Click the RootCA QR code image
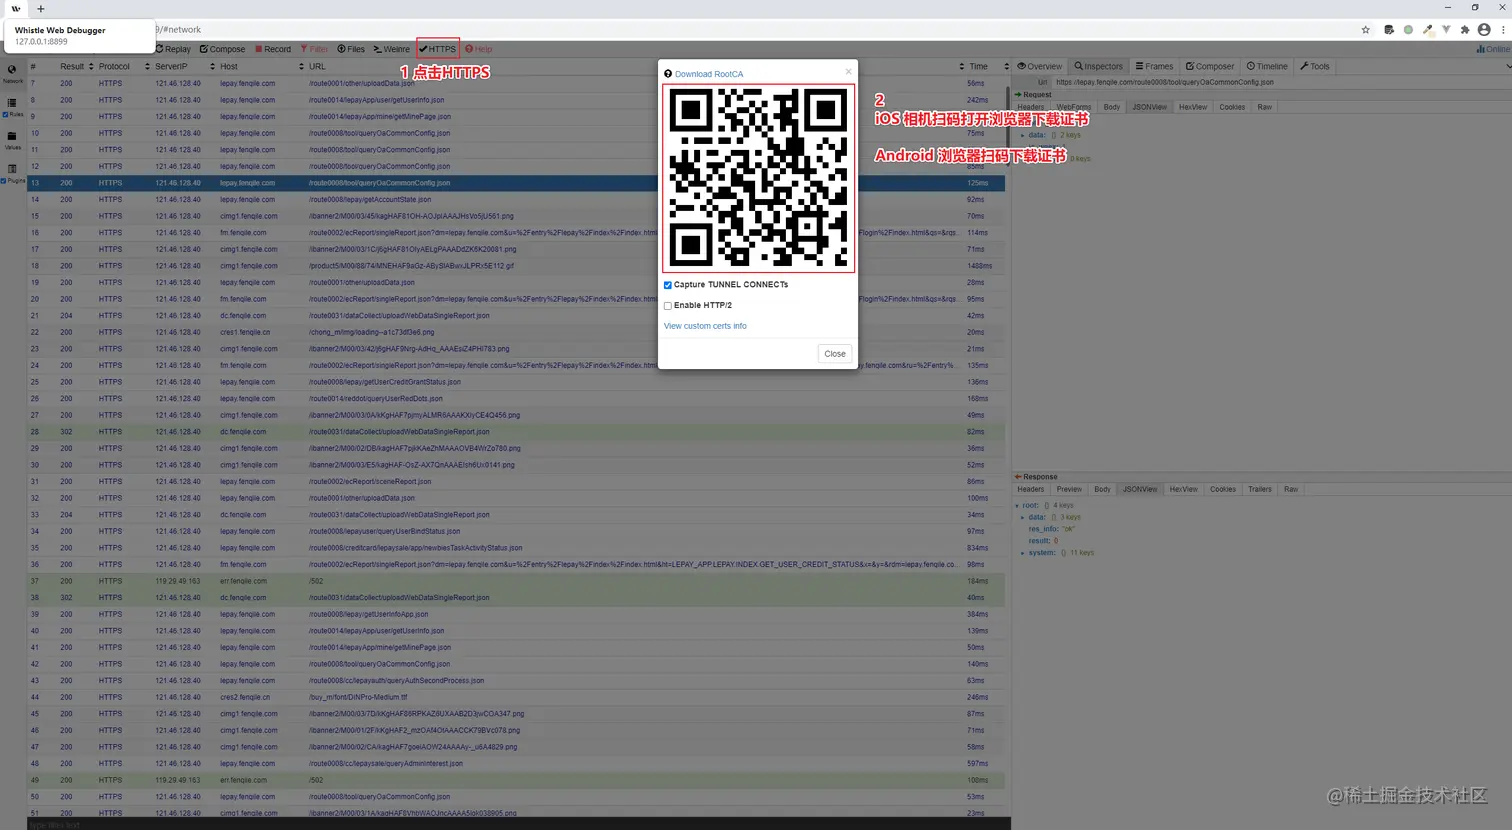1512x830 pixels. point(759,178)
